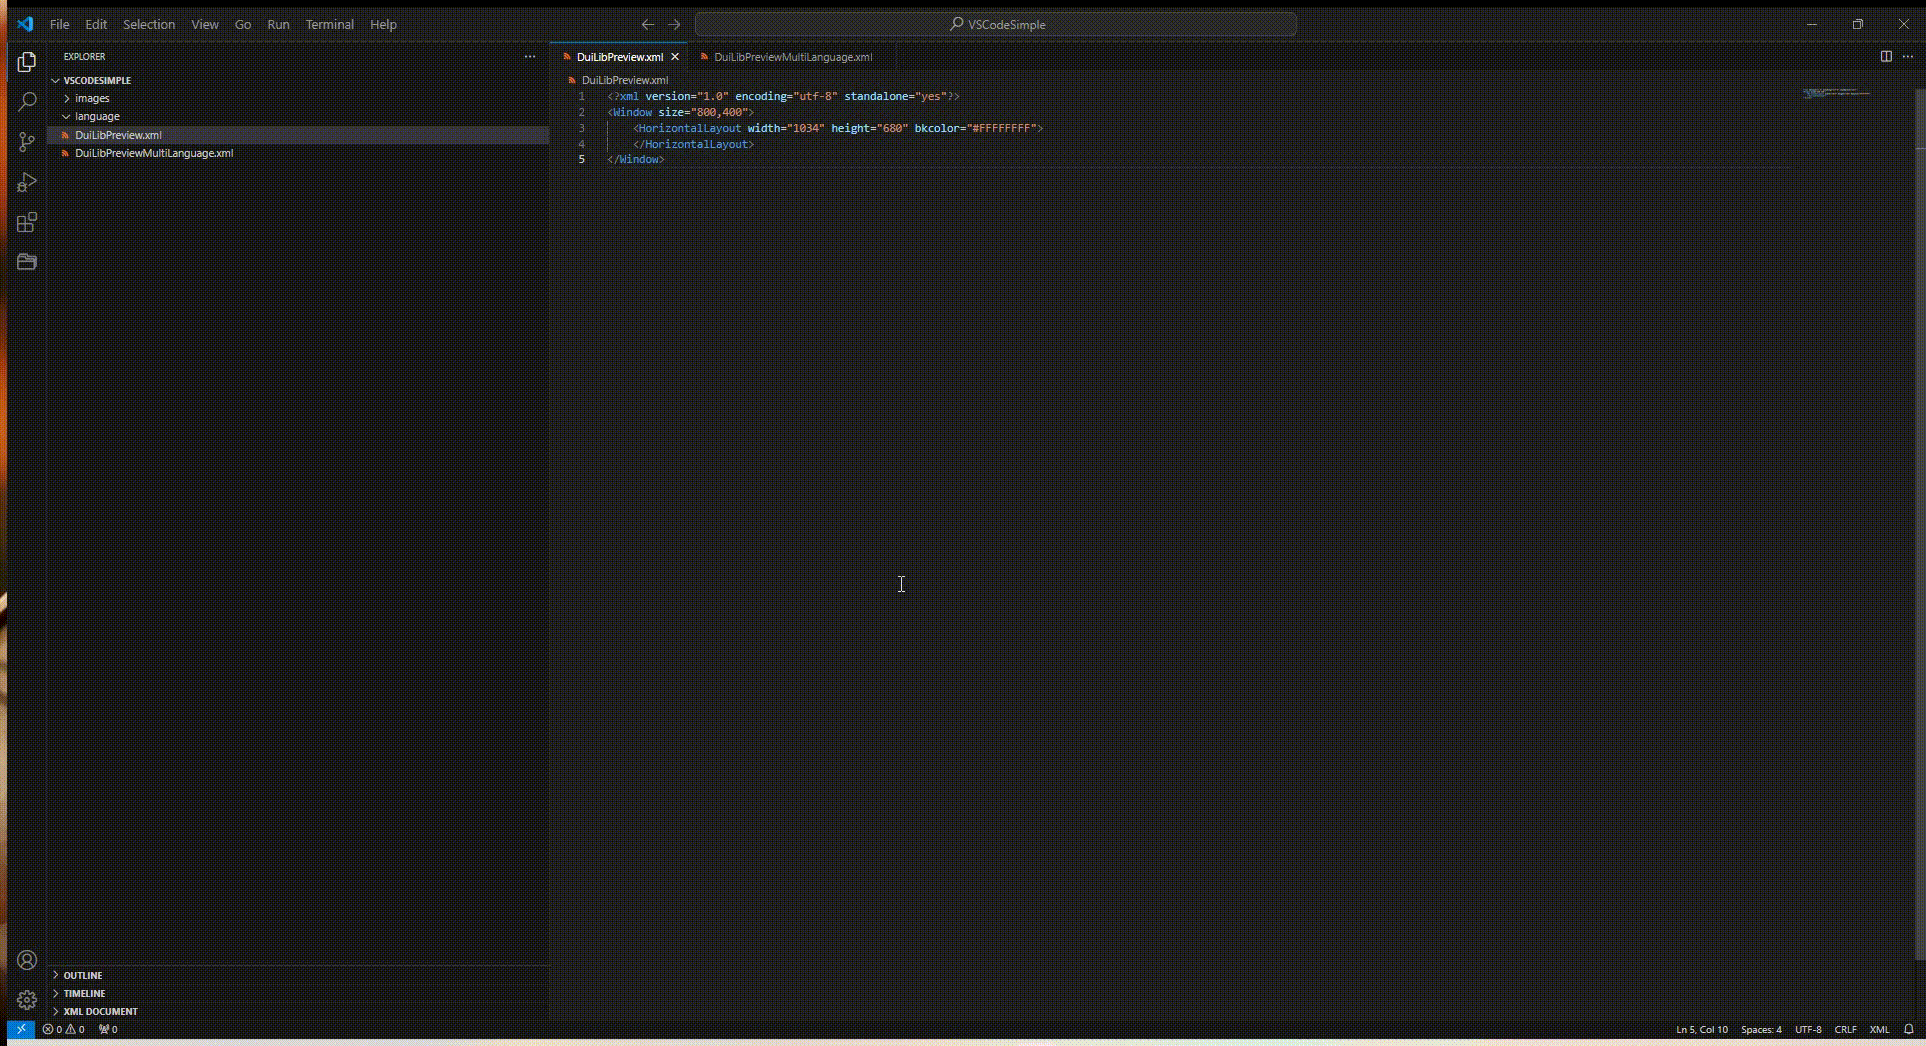
Task: Click the Remote connection indicator in status bar
Action: point(20,1029)
